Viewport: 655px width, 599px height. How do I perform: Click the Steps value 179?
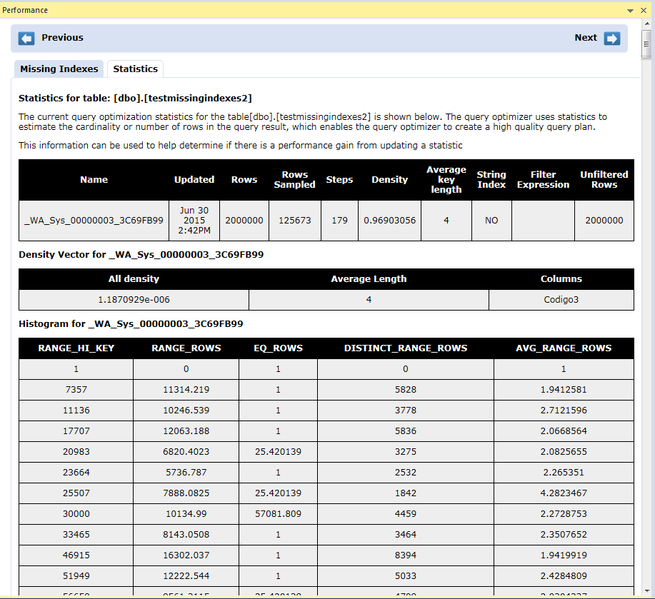tap(340, 221)
